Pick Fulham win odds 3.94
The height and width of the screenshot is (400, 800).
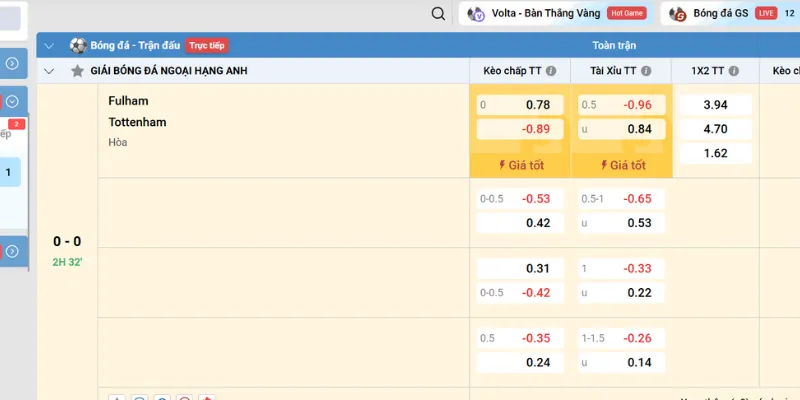click(715, 105)
